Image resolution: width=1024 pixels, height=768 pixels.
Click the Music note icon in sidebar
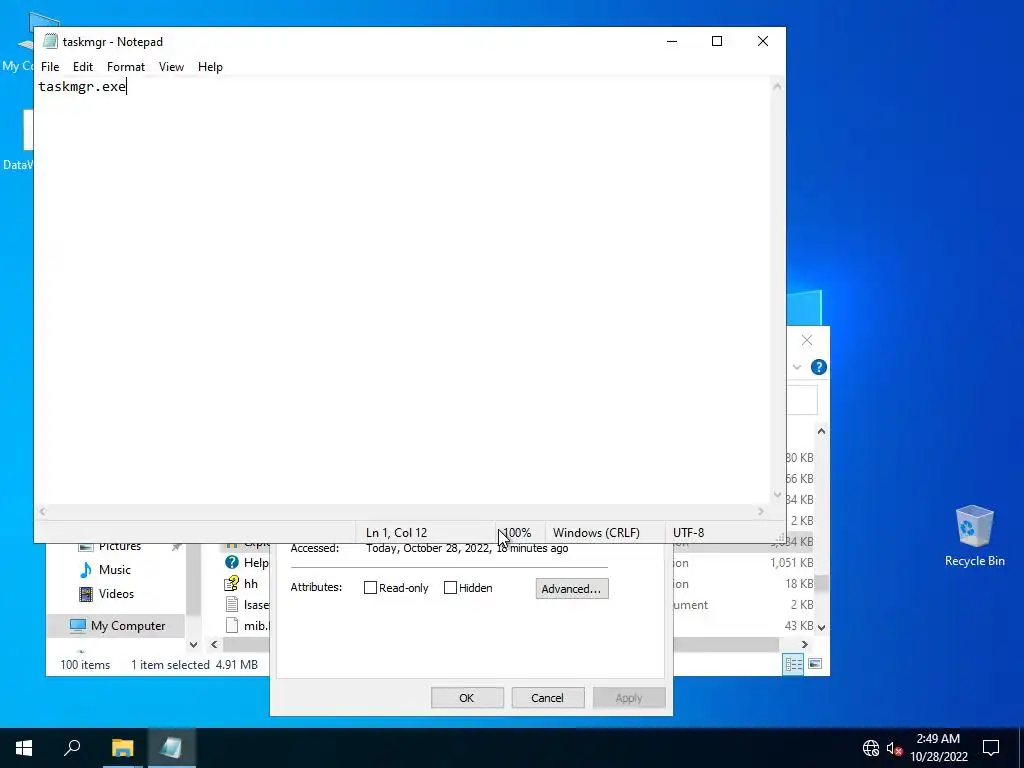click(x=86, y=569)
